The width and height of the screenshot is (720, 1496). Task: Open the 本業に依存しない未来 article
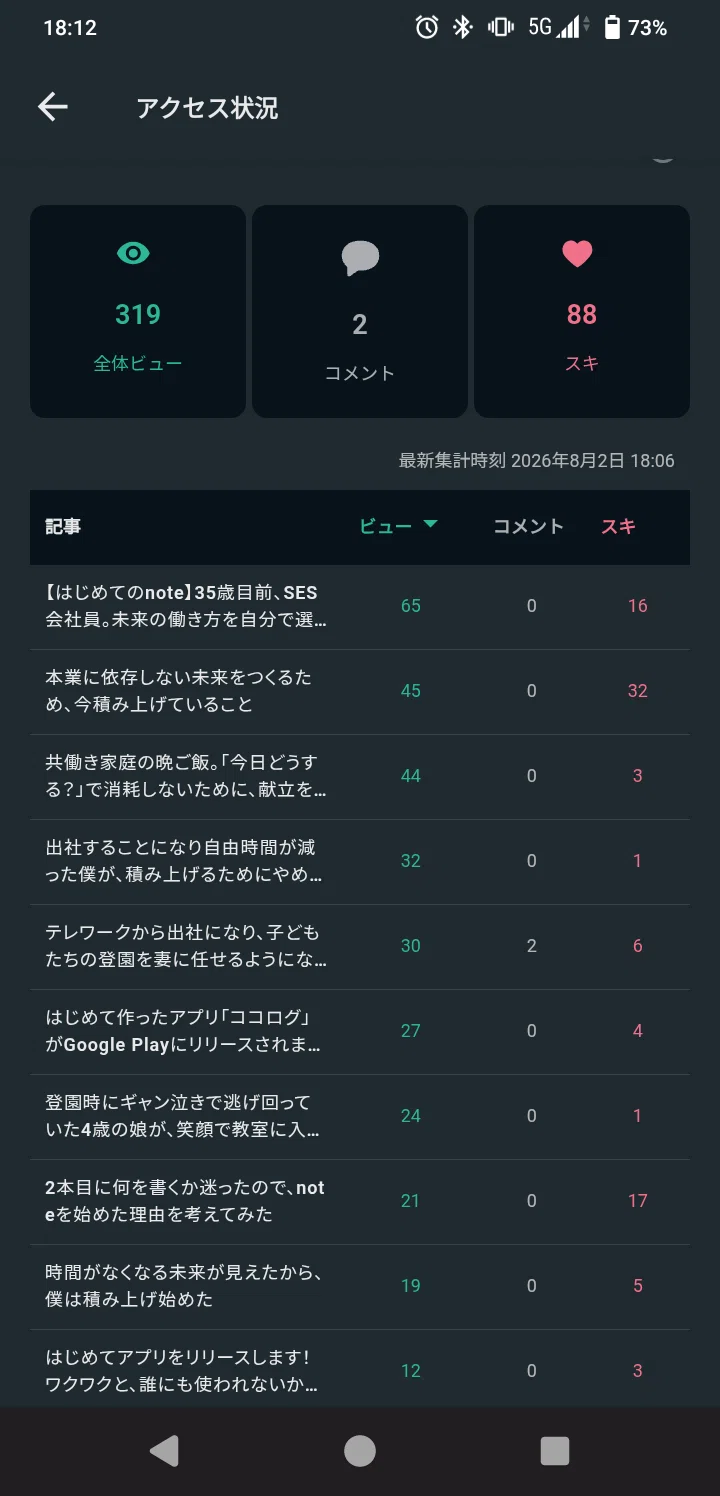point(360,692)
